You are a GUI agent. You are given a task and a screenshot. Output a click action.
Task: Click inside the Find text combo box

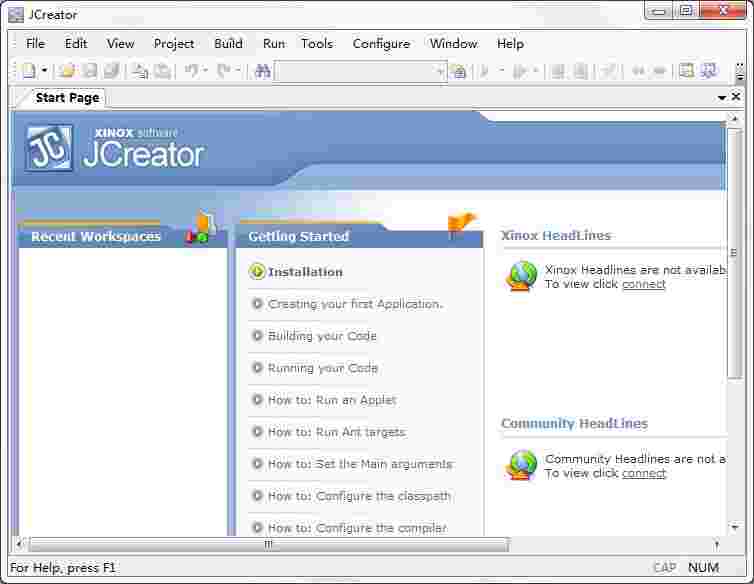click(355, 72)
